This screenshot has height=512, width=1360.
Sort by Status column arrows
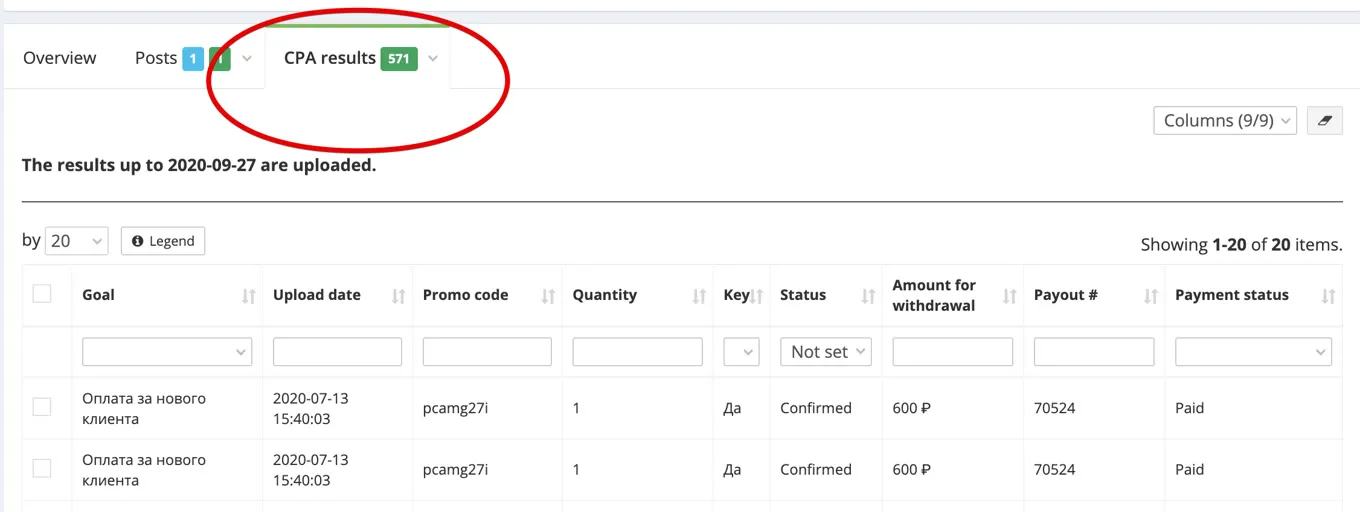pos(867,296)
